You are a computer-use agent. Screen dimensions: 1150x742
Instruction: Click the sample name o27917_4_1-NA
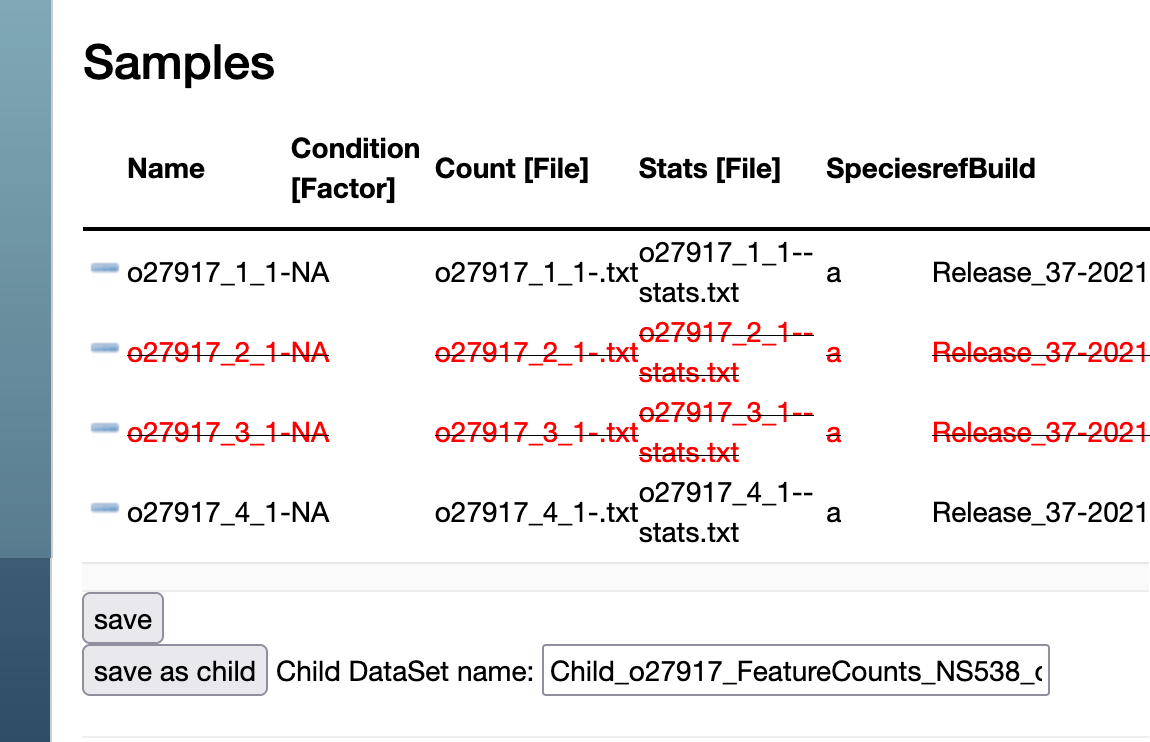[227, 513]
